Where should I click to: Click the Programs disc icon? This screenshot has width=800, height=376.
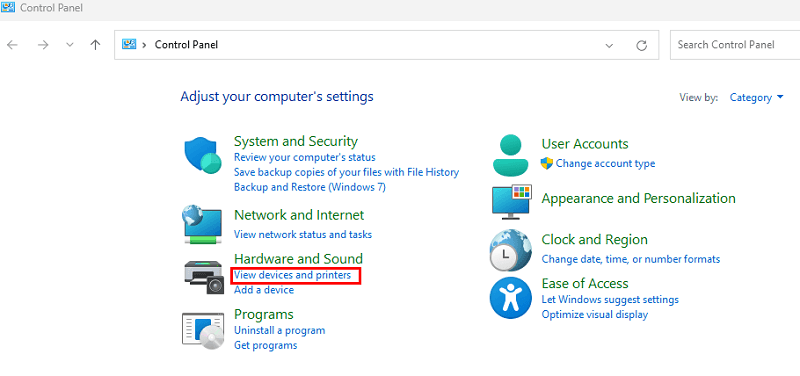point(203,330)
